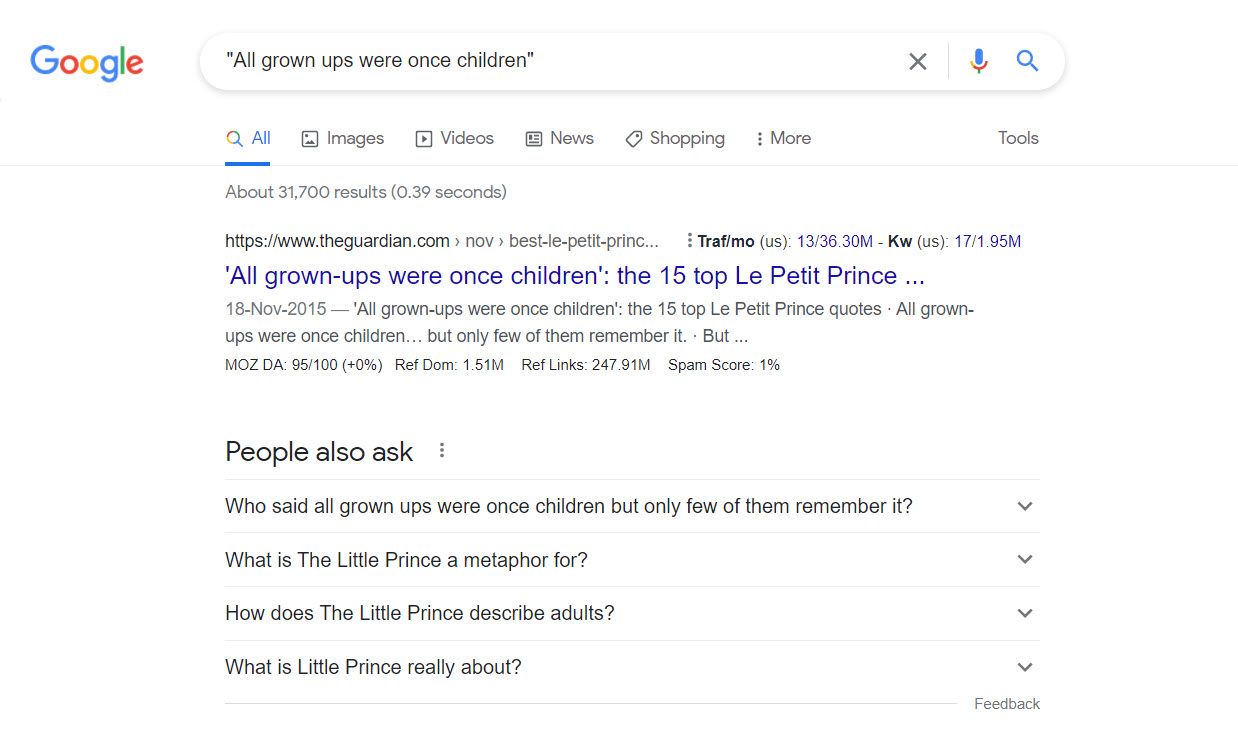Switch to the All results tab
The image size is (1238, 740).
(248, 138)
